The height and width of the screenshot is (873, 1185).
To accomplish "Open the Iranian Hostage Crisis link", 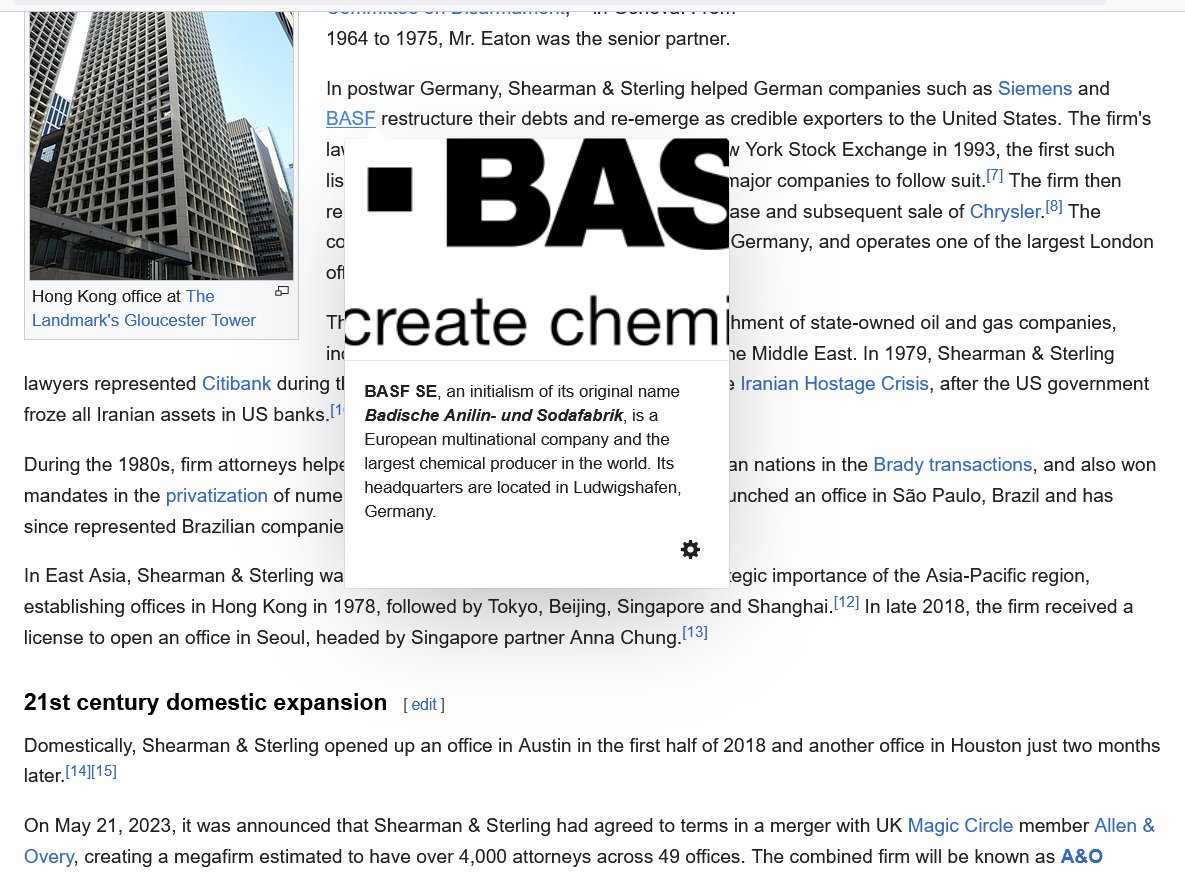I will point(834,384).
